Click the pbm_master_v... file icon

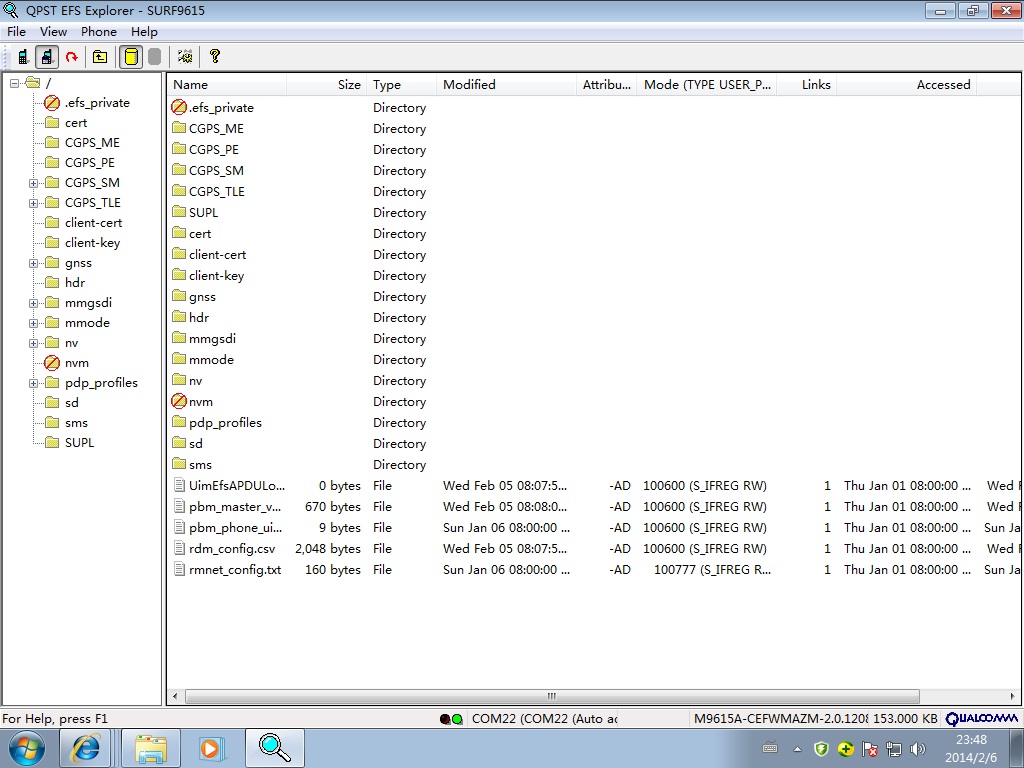(179, 506)
